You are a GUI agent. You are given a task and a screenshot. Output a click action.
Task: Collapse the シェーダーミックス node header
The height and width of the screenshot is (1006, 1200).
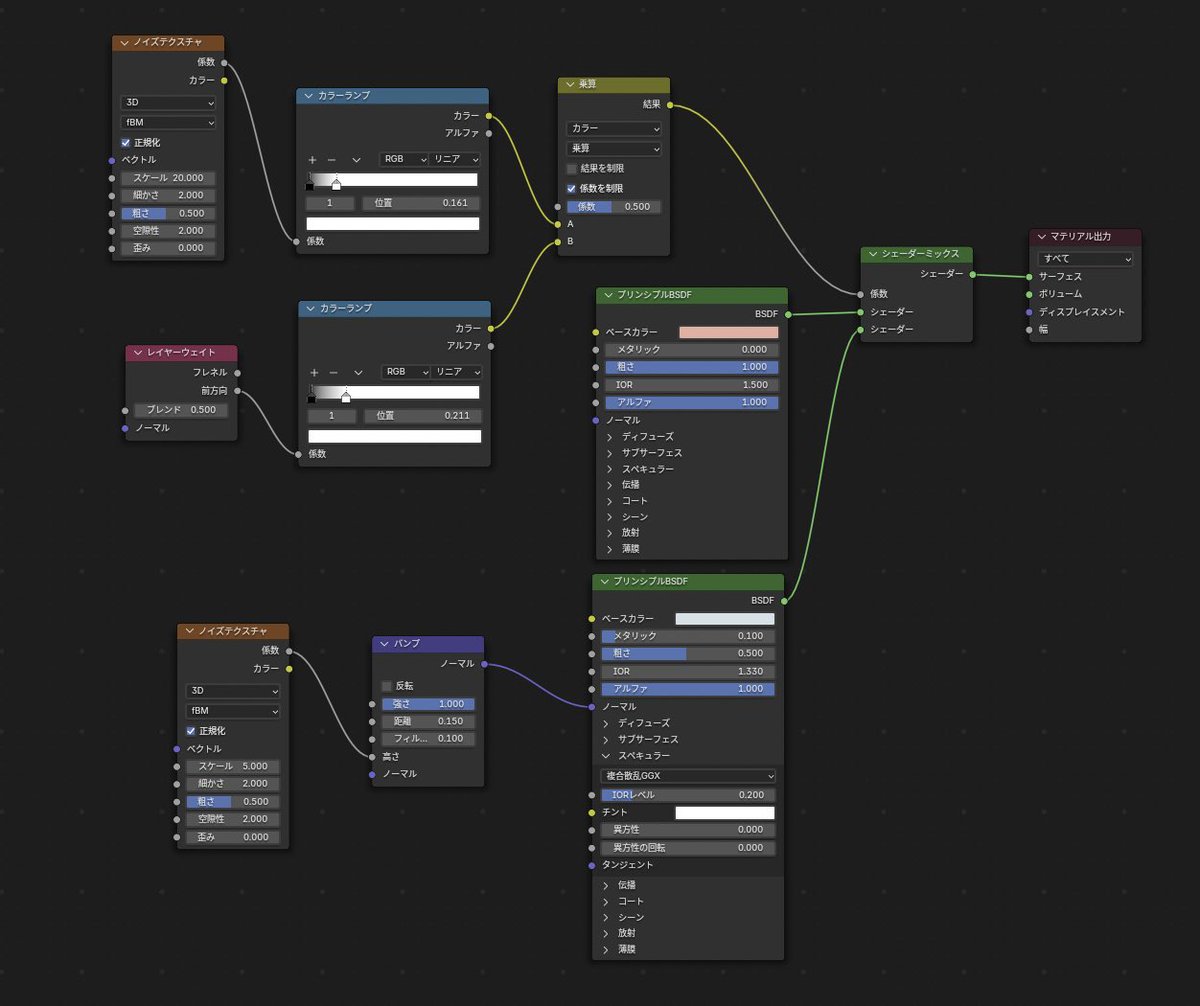(873, 254)
